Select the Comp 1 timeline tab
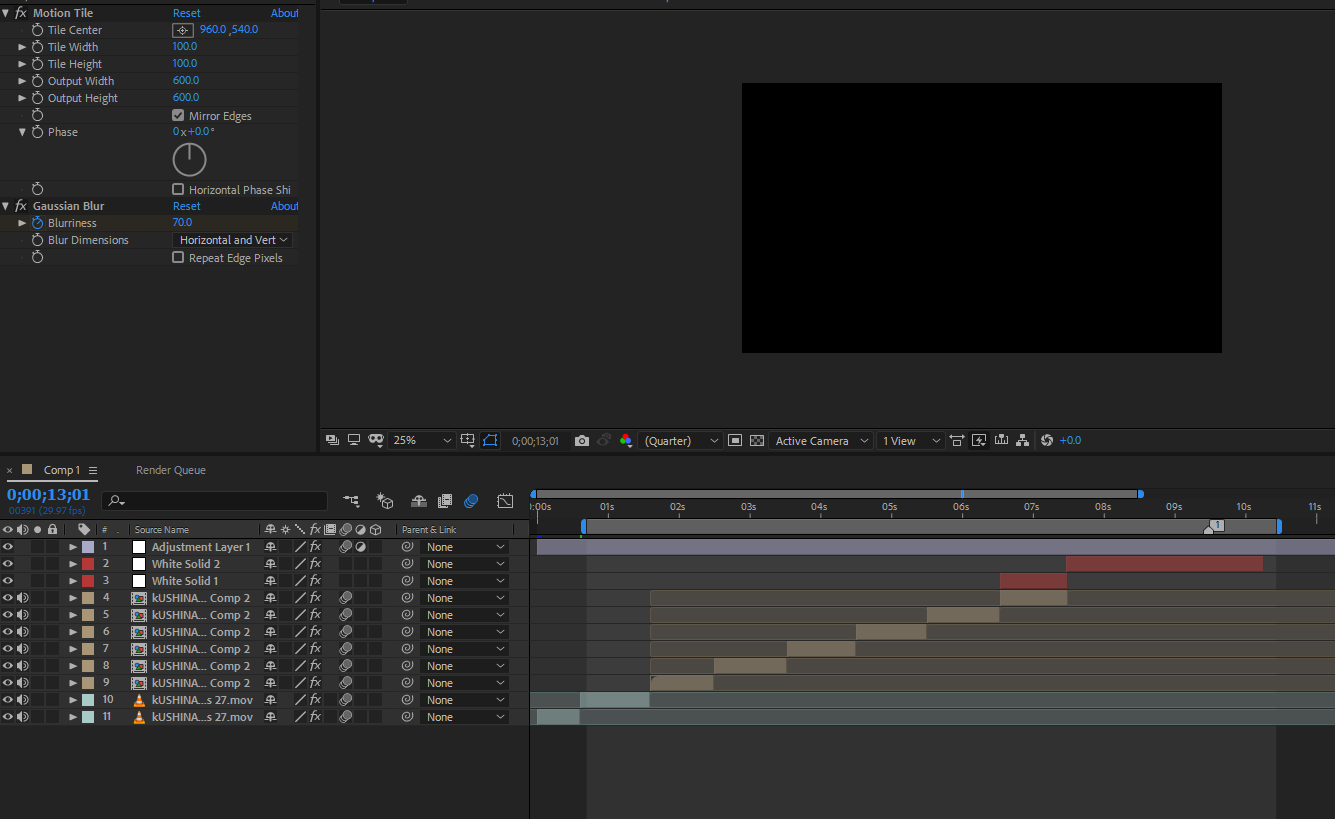The image size is (1335, 819). point(61,470)
